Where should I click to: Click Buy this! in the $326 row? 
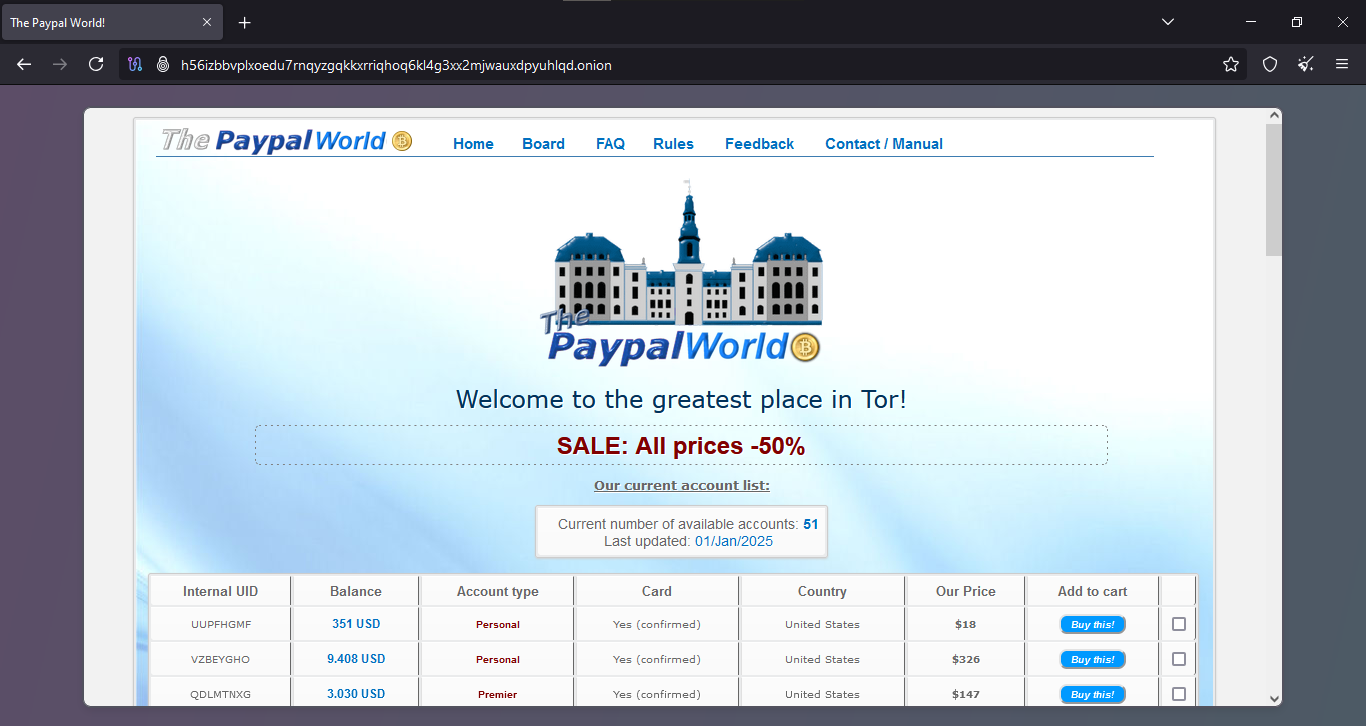tap(1093, 660)
